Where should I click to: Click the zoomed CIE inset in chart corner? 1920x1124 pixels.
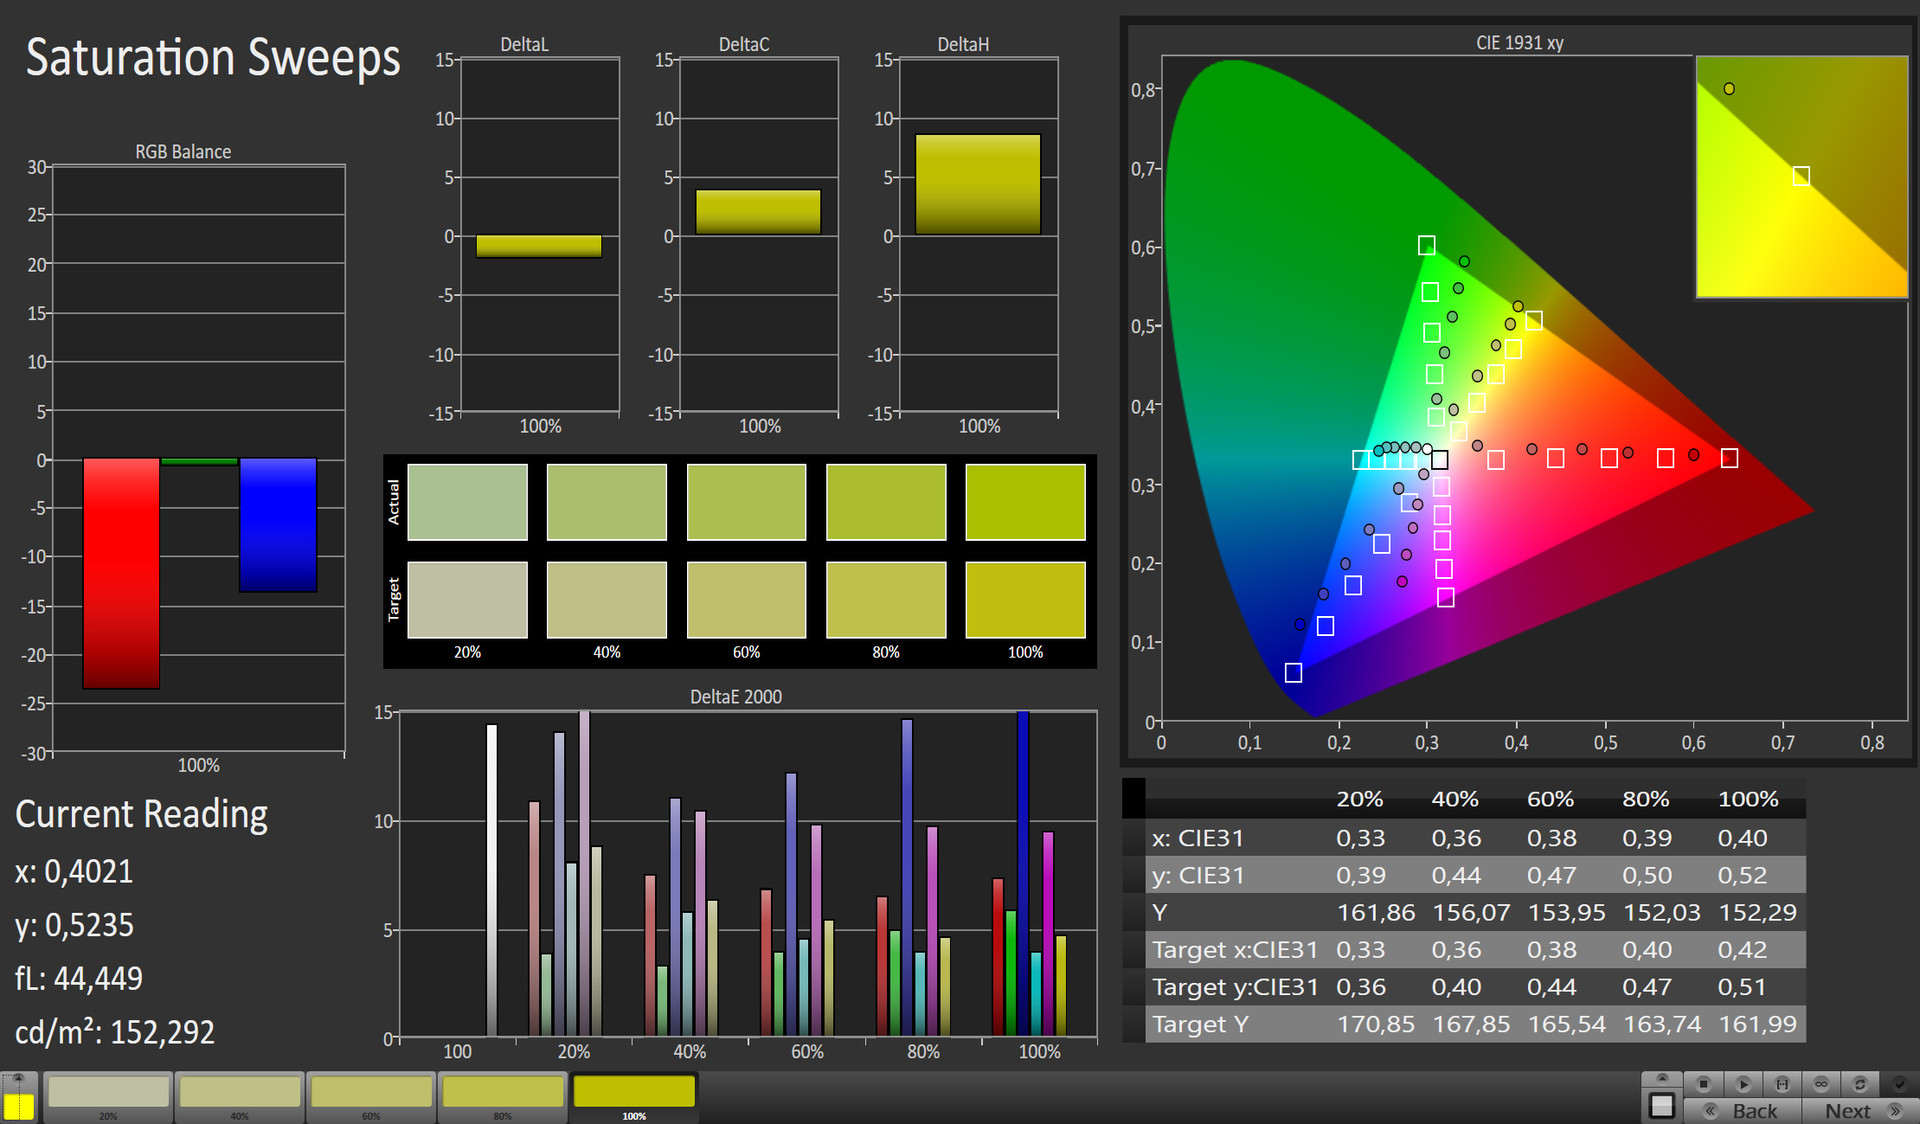click(1802, 176)
